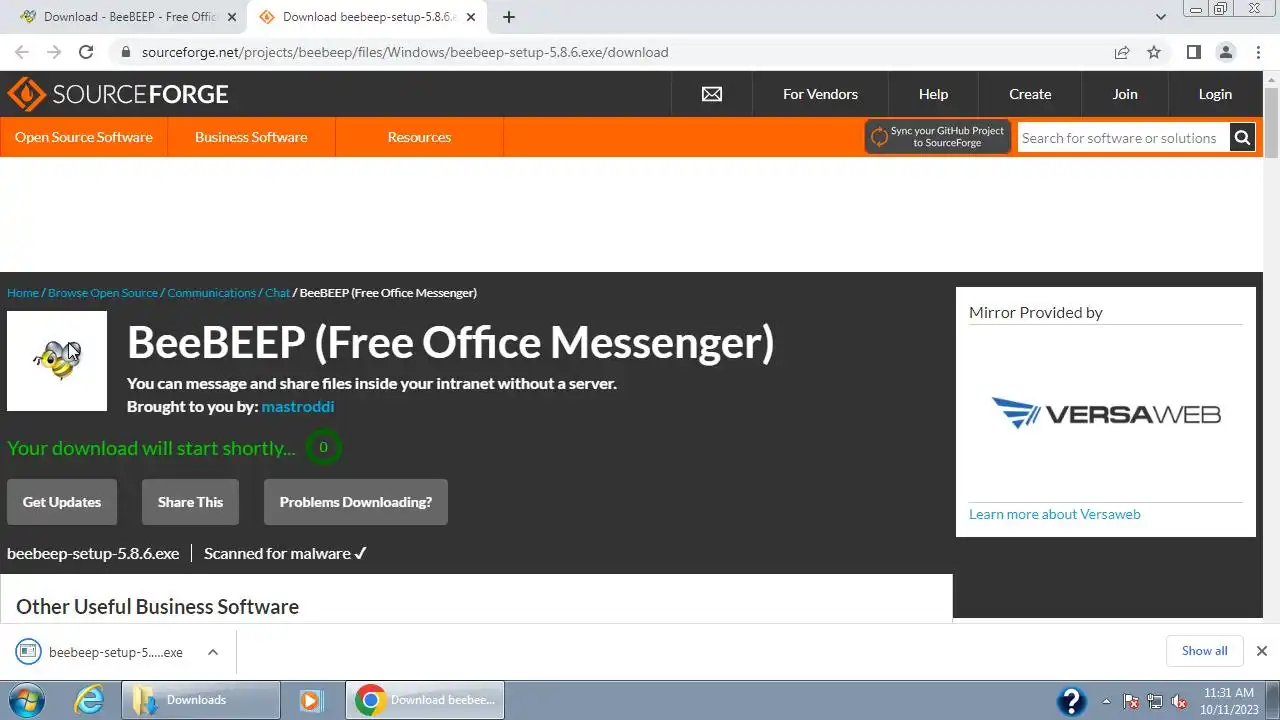The image size is (1280, 720).
Task: Click the share page icon in address bar
Action: point(1122,52)
